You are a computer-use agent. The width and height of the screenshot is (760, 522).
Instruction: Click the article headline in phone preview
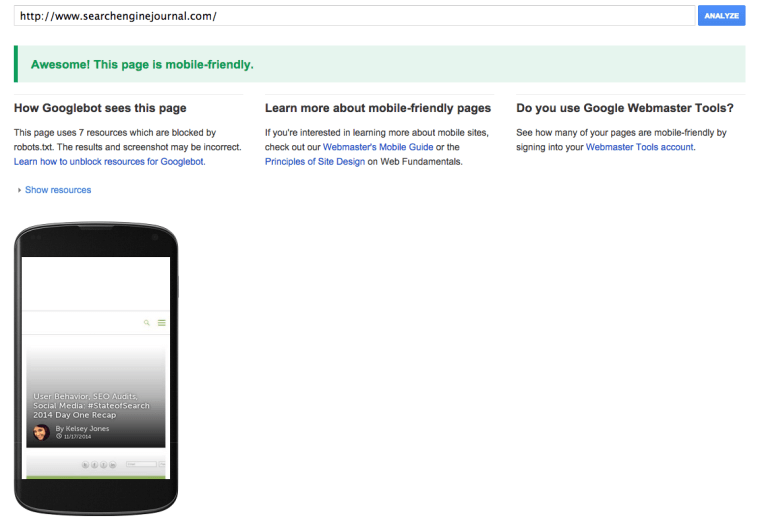(x=89, y=403)
